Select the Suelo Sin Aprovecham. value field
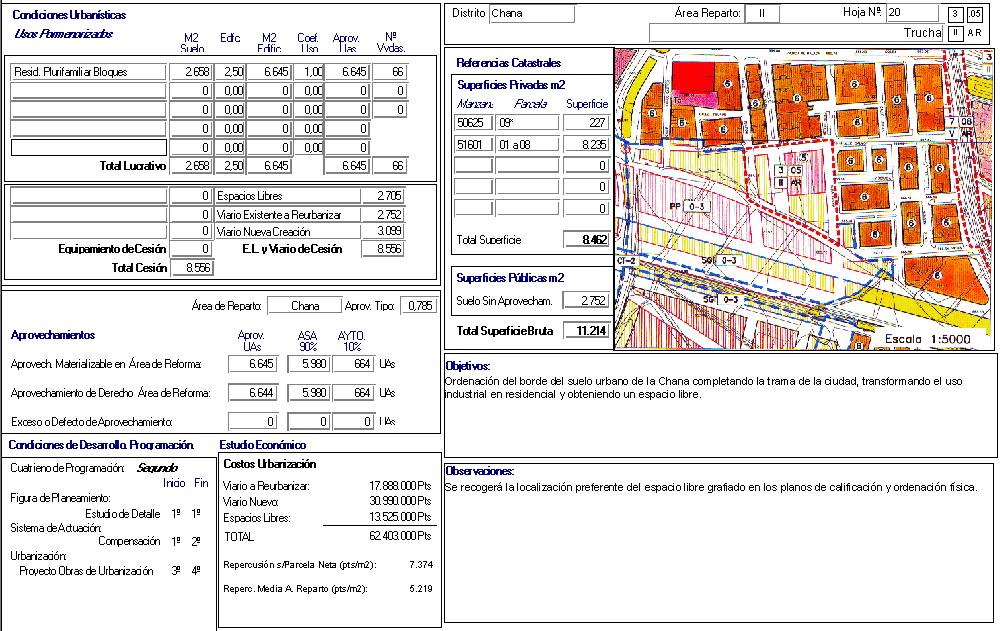This screenshot has height=631, width=1000. click(587, 300)
